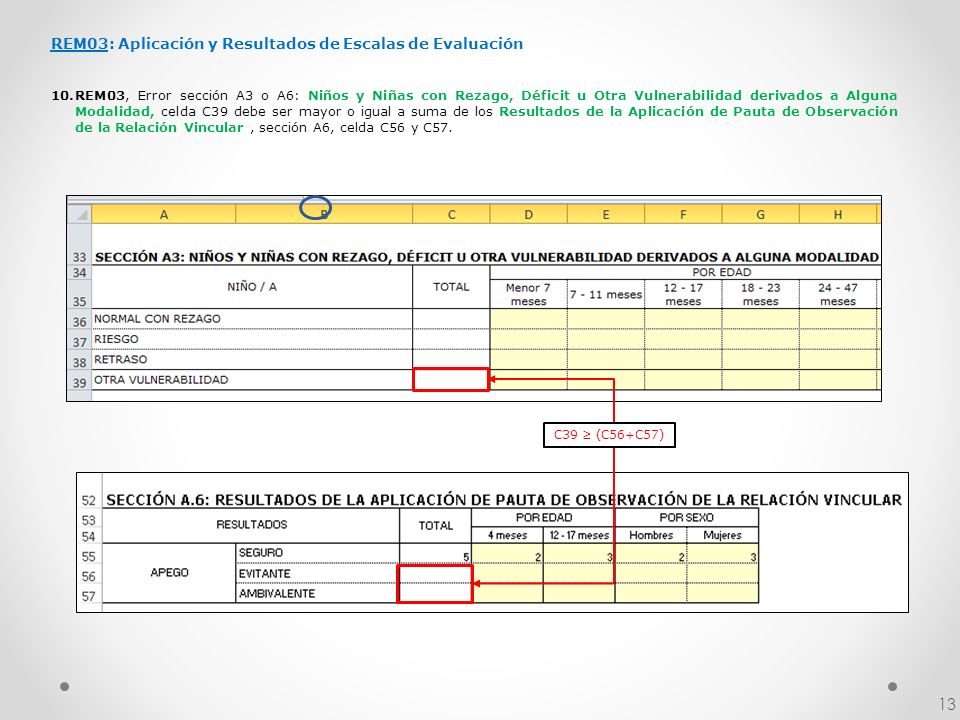Click 12 - 17 meses heading in section A3
The image size is (960, 720).
click(683, 294)
